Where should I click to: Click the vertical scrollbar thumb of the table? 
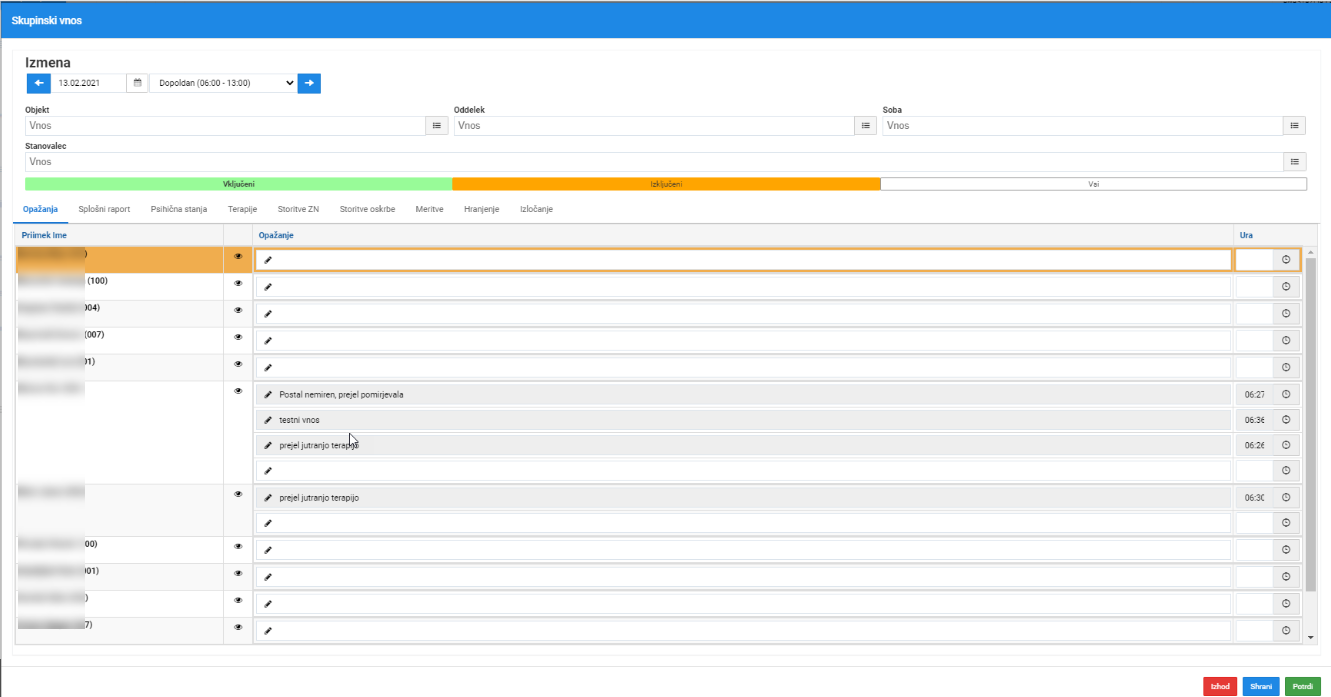[1311, 424]
